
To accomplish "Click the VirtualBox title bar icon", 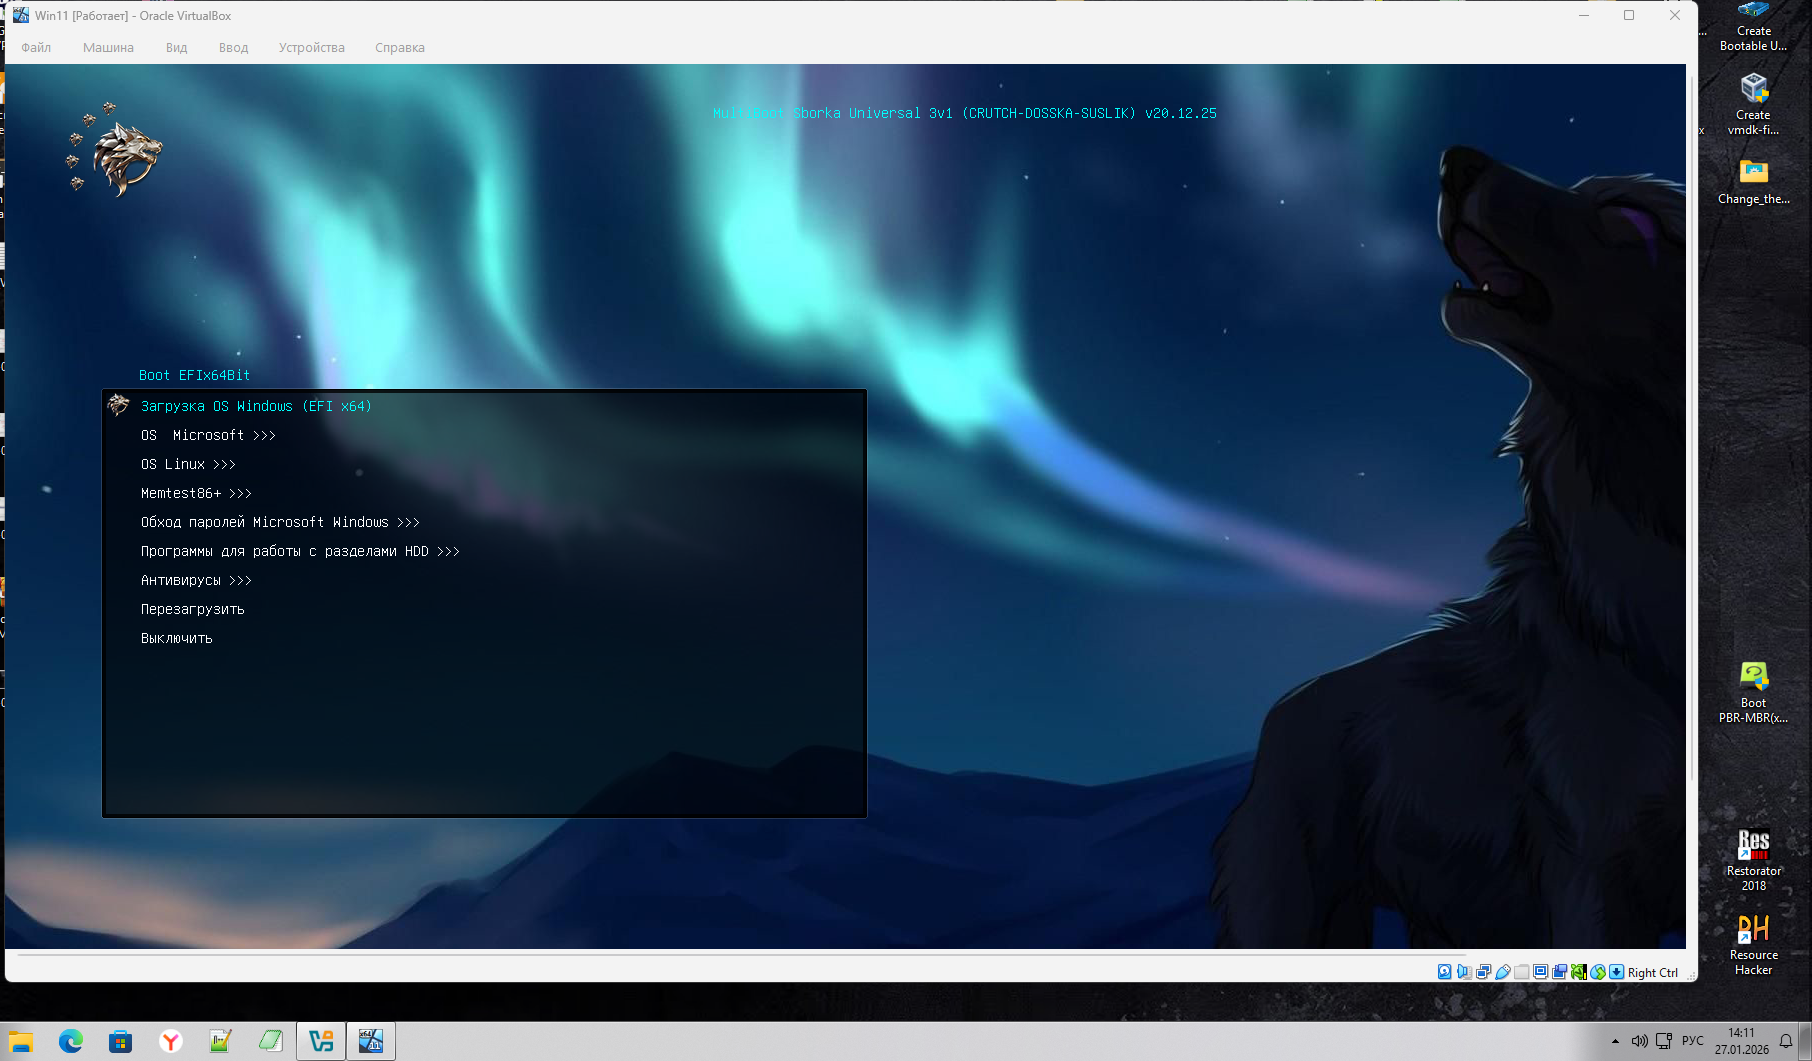I will point(21,15).
